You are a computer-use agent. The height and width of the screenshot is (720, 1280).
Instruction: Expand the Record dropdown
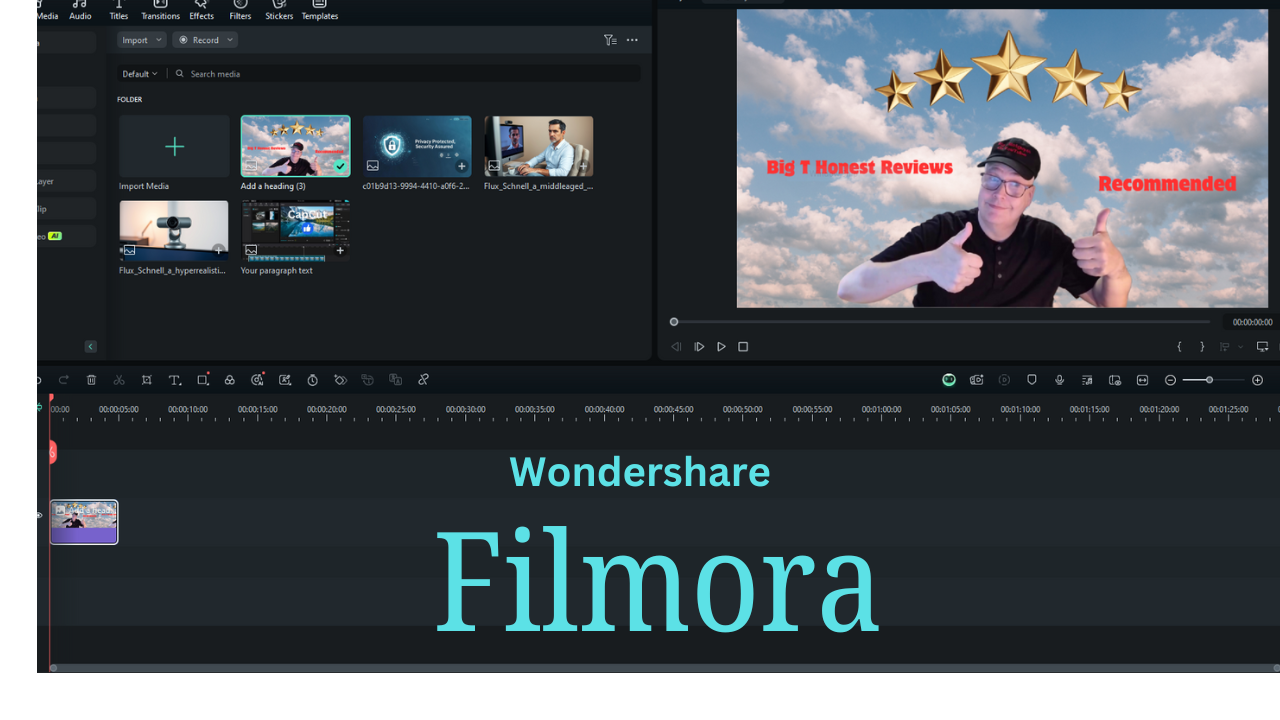click(205, 40)
